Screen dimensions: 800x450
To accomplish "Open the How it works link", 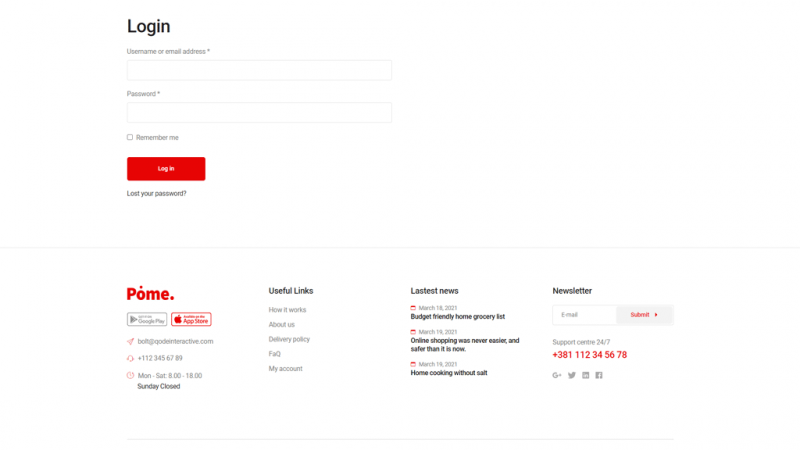I will 287,310.
